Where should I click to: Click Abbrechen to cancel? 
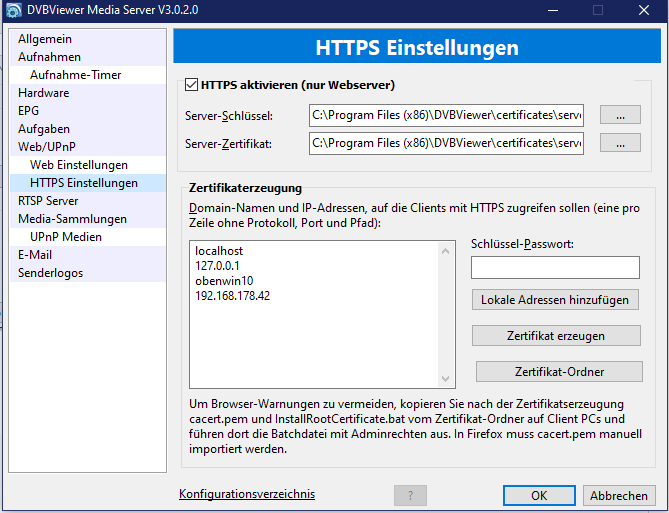coord(619,496)
